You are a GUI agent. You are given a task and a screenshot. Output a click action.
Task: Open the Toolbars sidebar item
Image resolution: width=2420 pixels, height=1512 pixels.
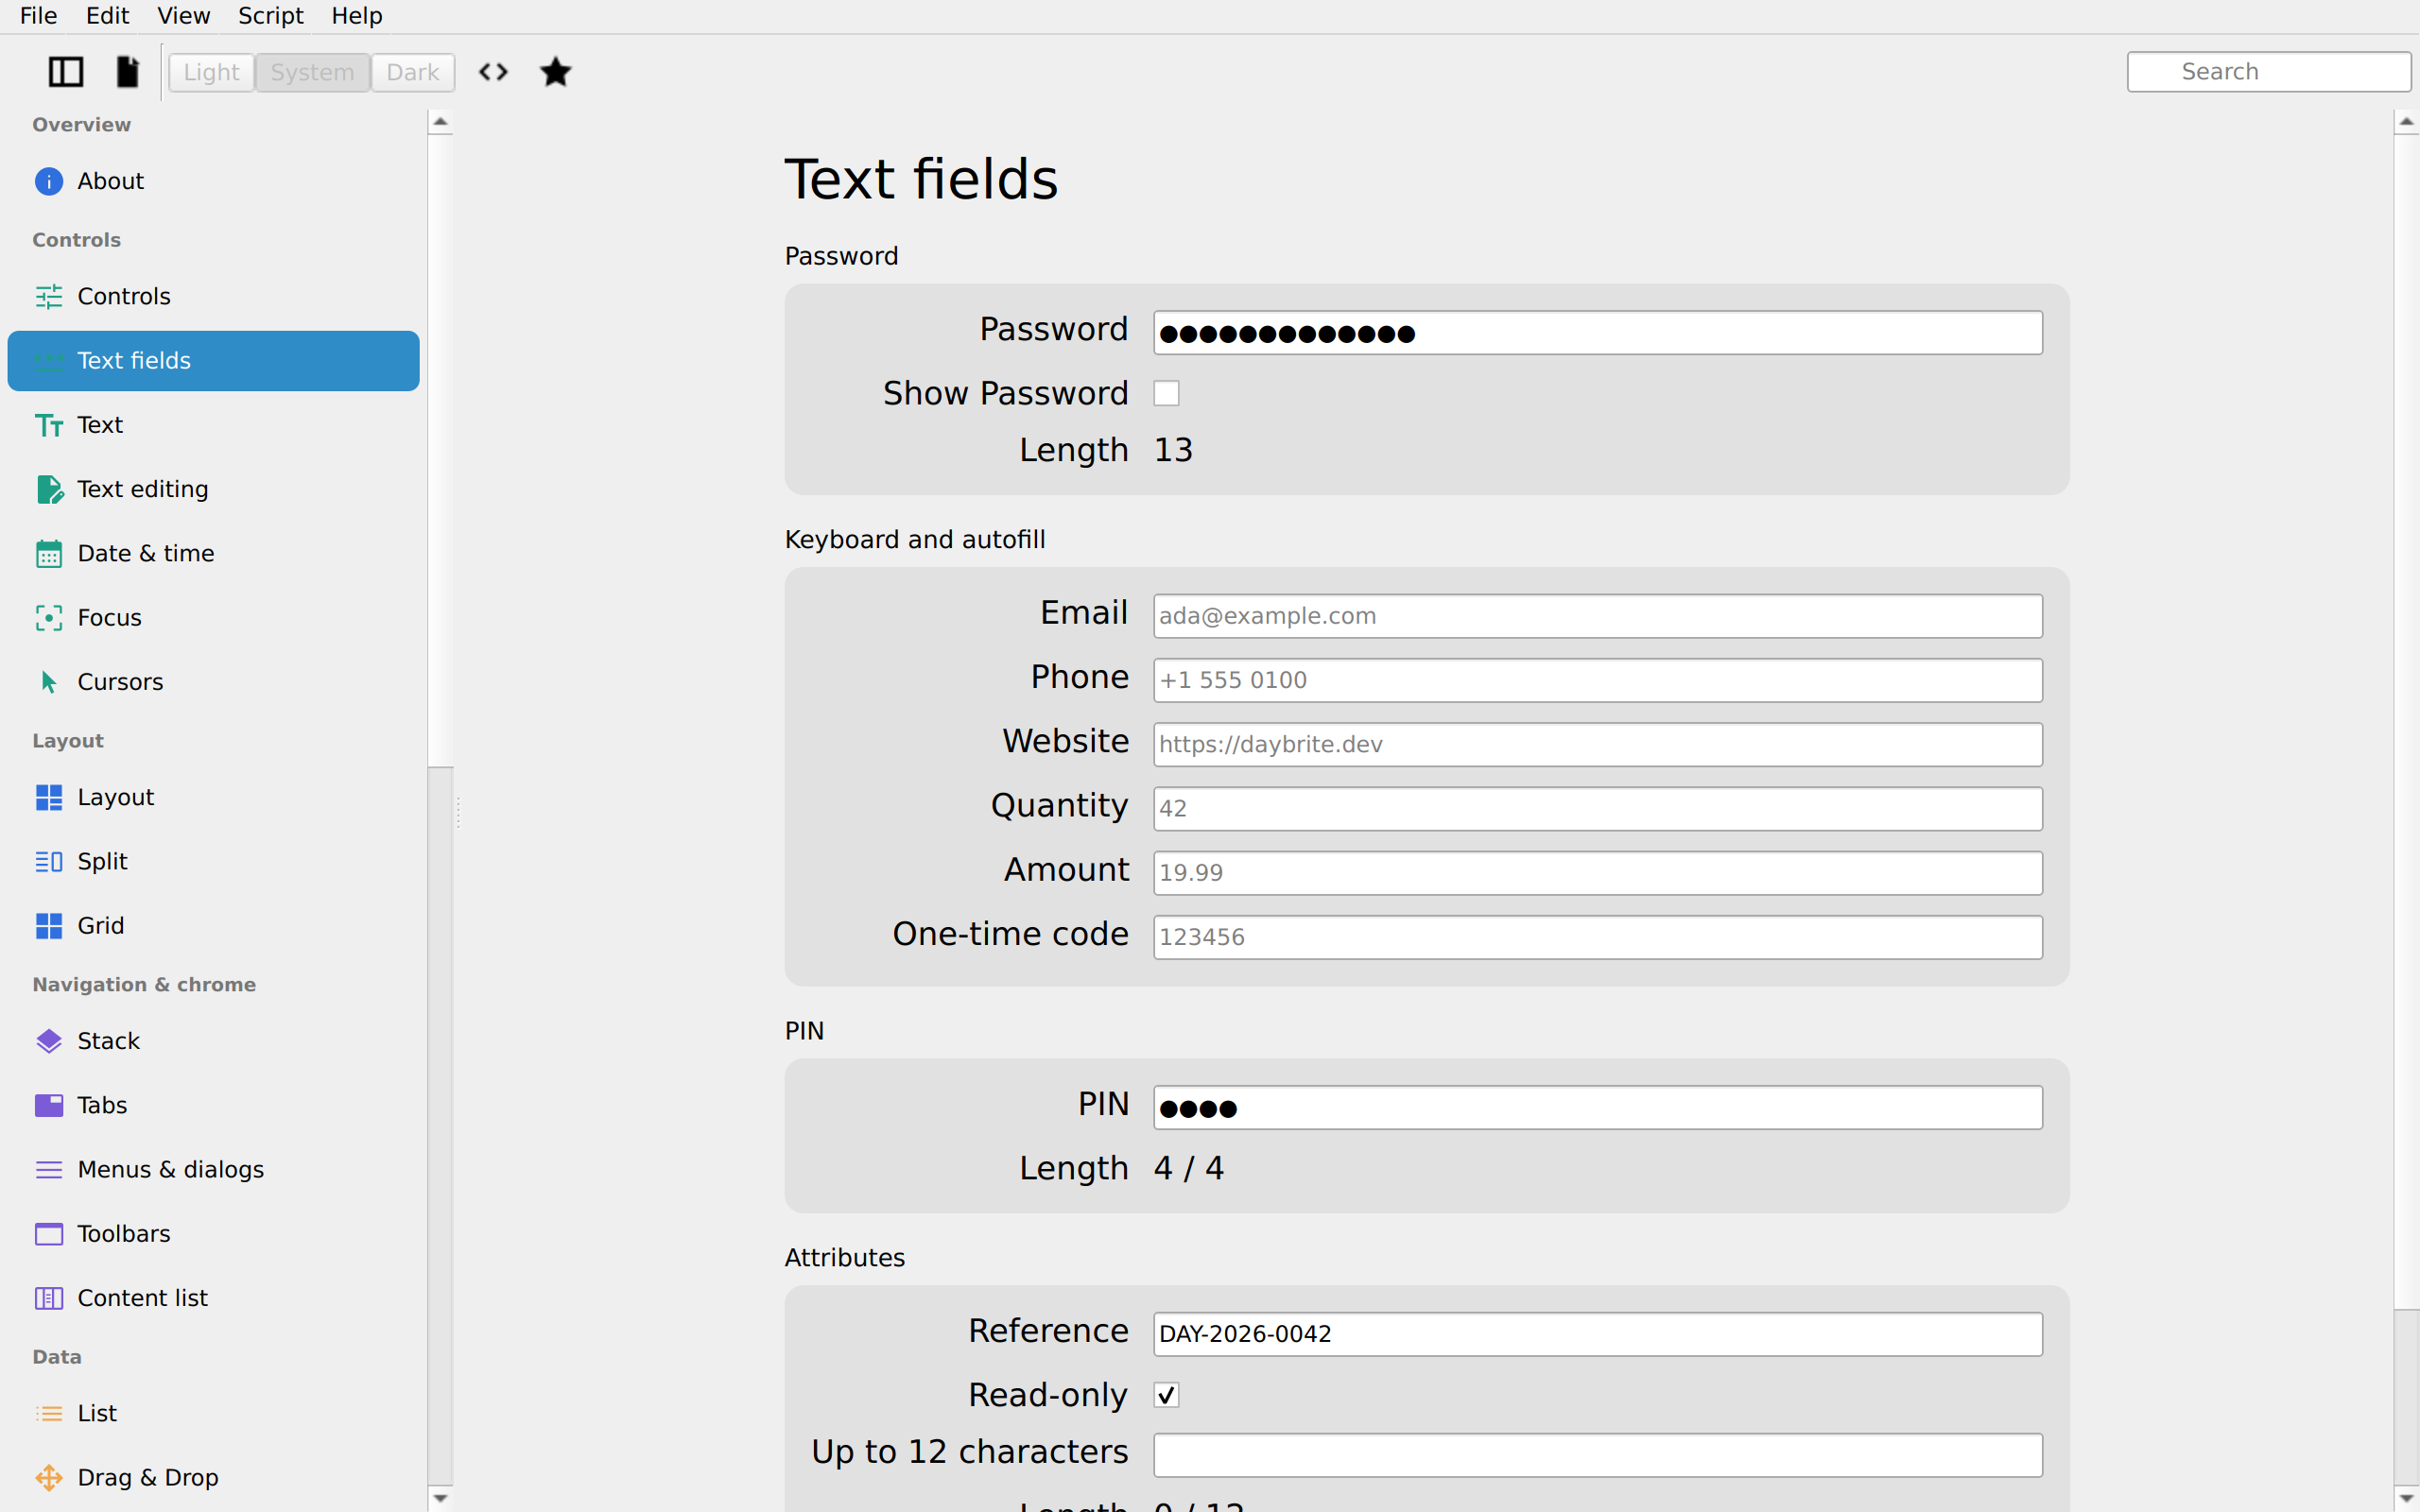coord(213,1233)
